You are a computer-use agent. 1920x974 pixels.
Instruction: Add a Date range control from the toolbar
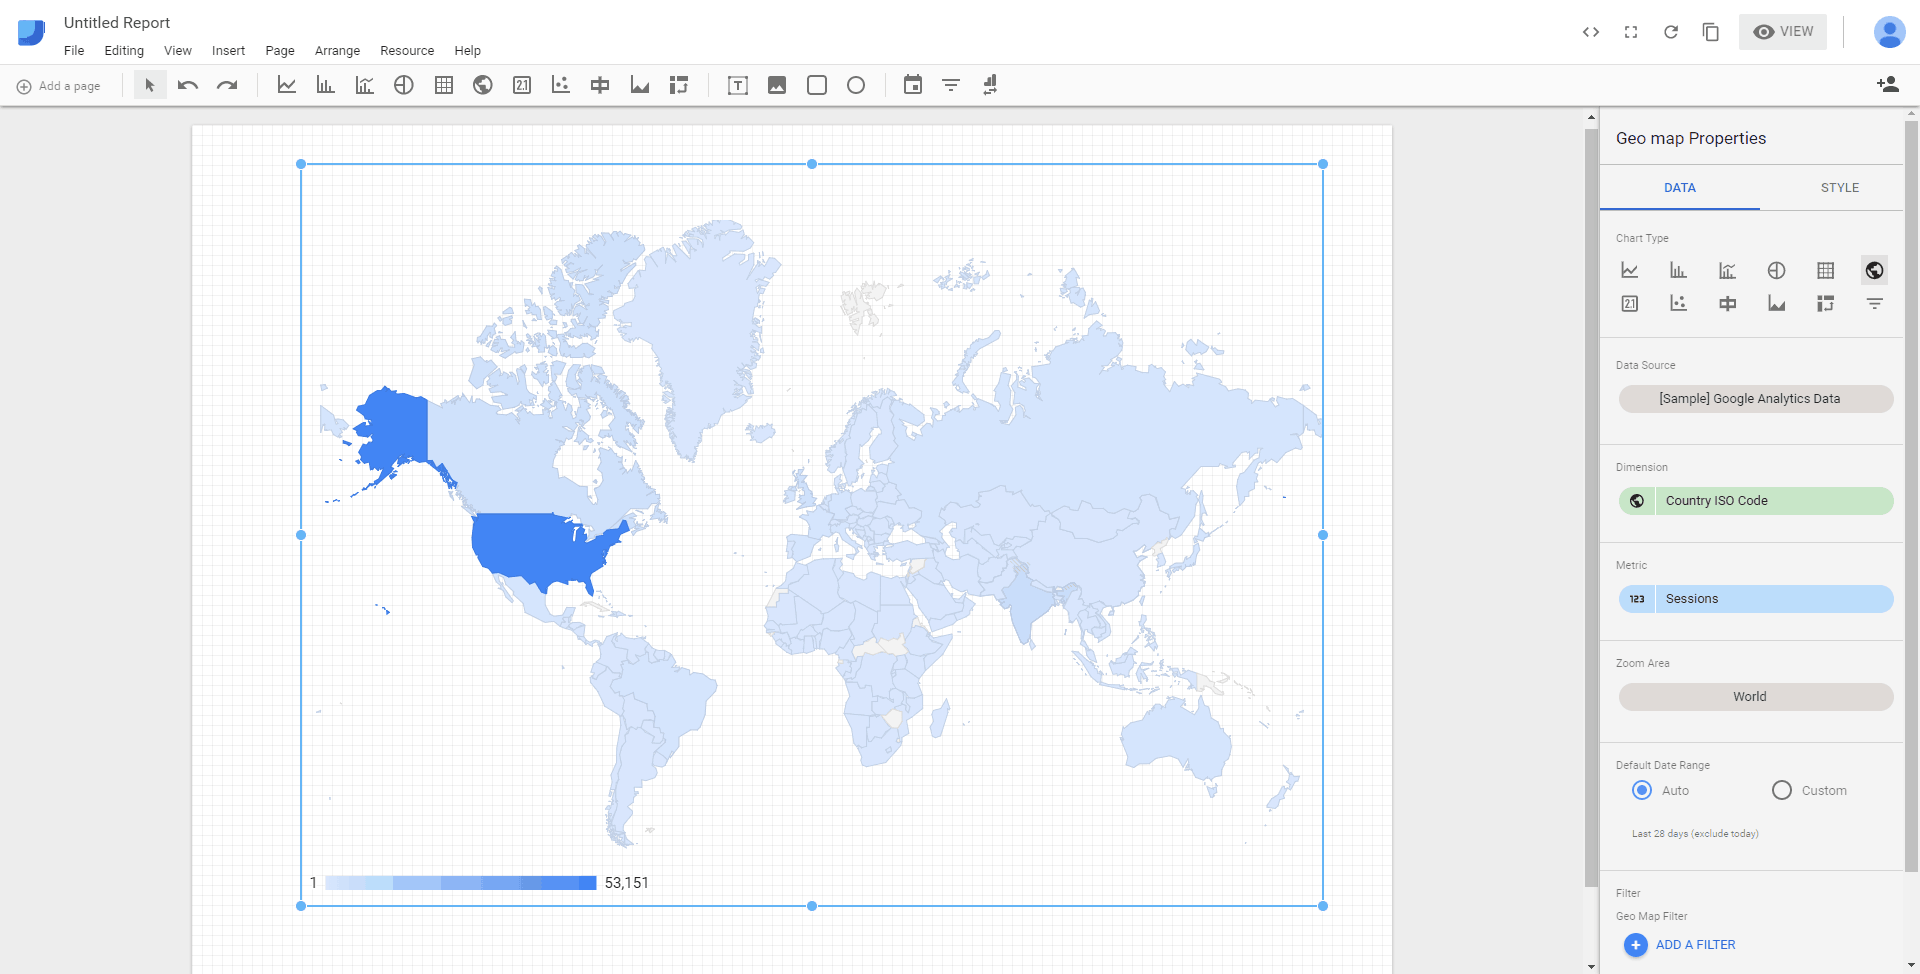(912, 85)
